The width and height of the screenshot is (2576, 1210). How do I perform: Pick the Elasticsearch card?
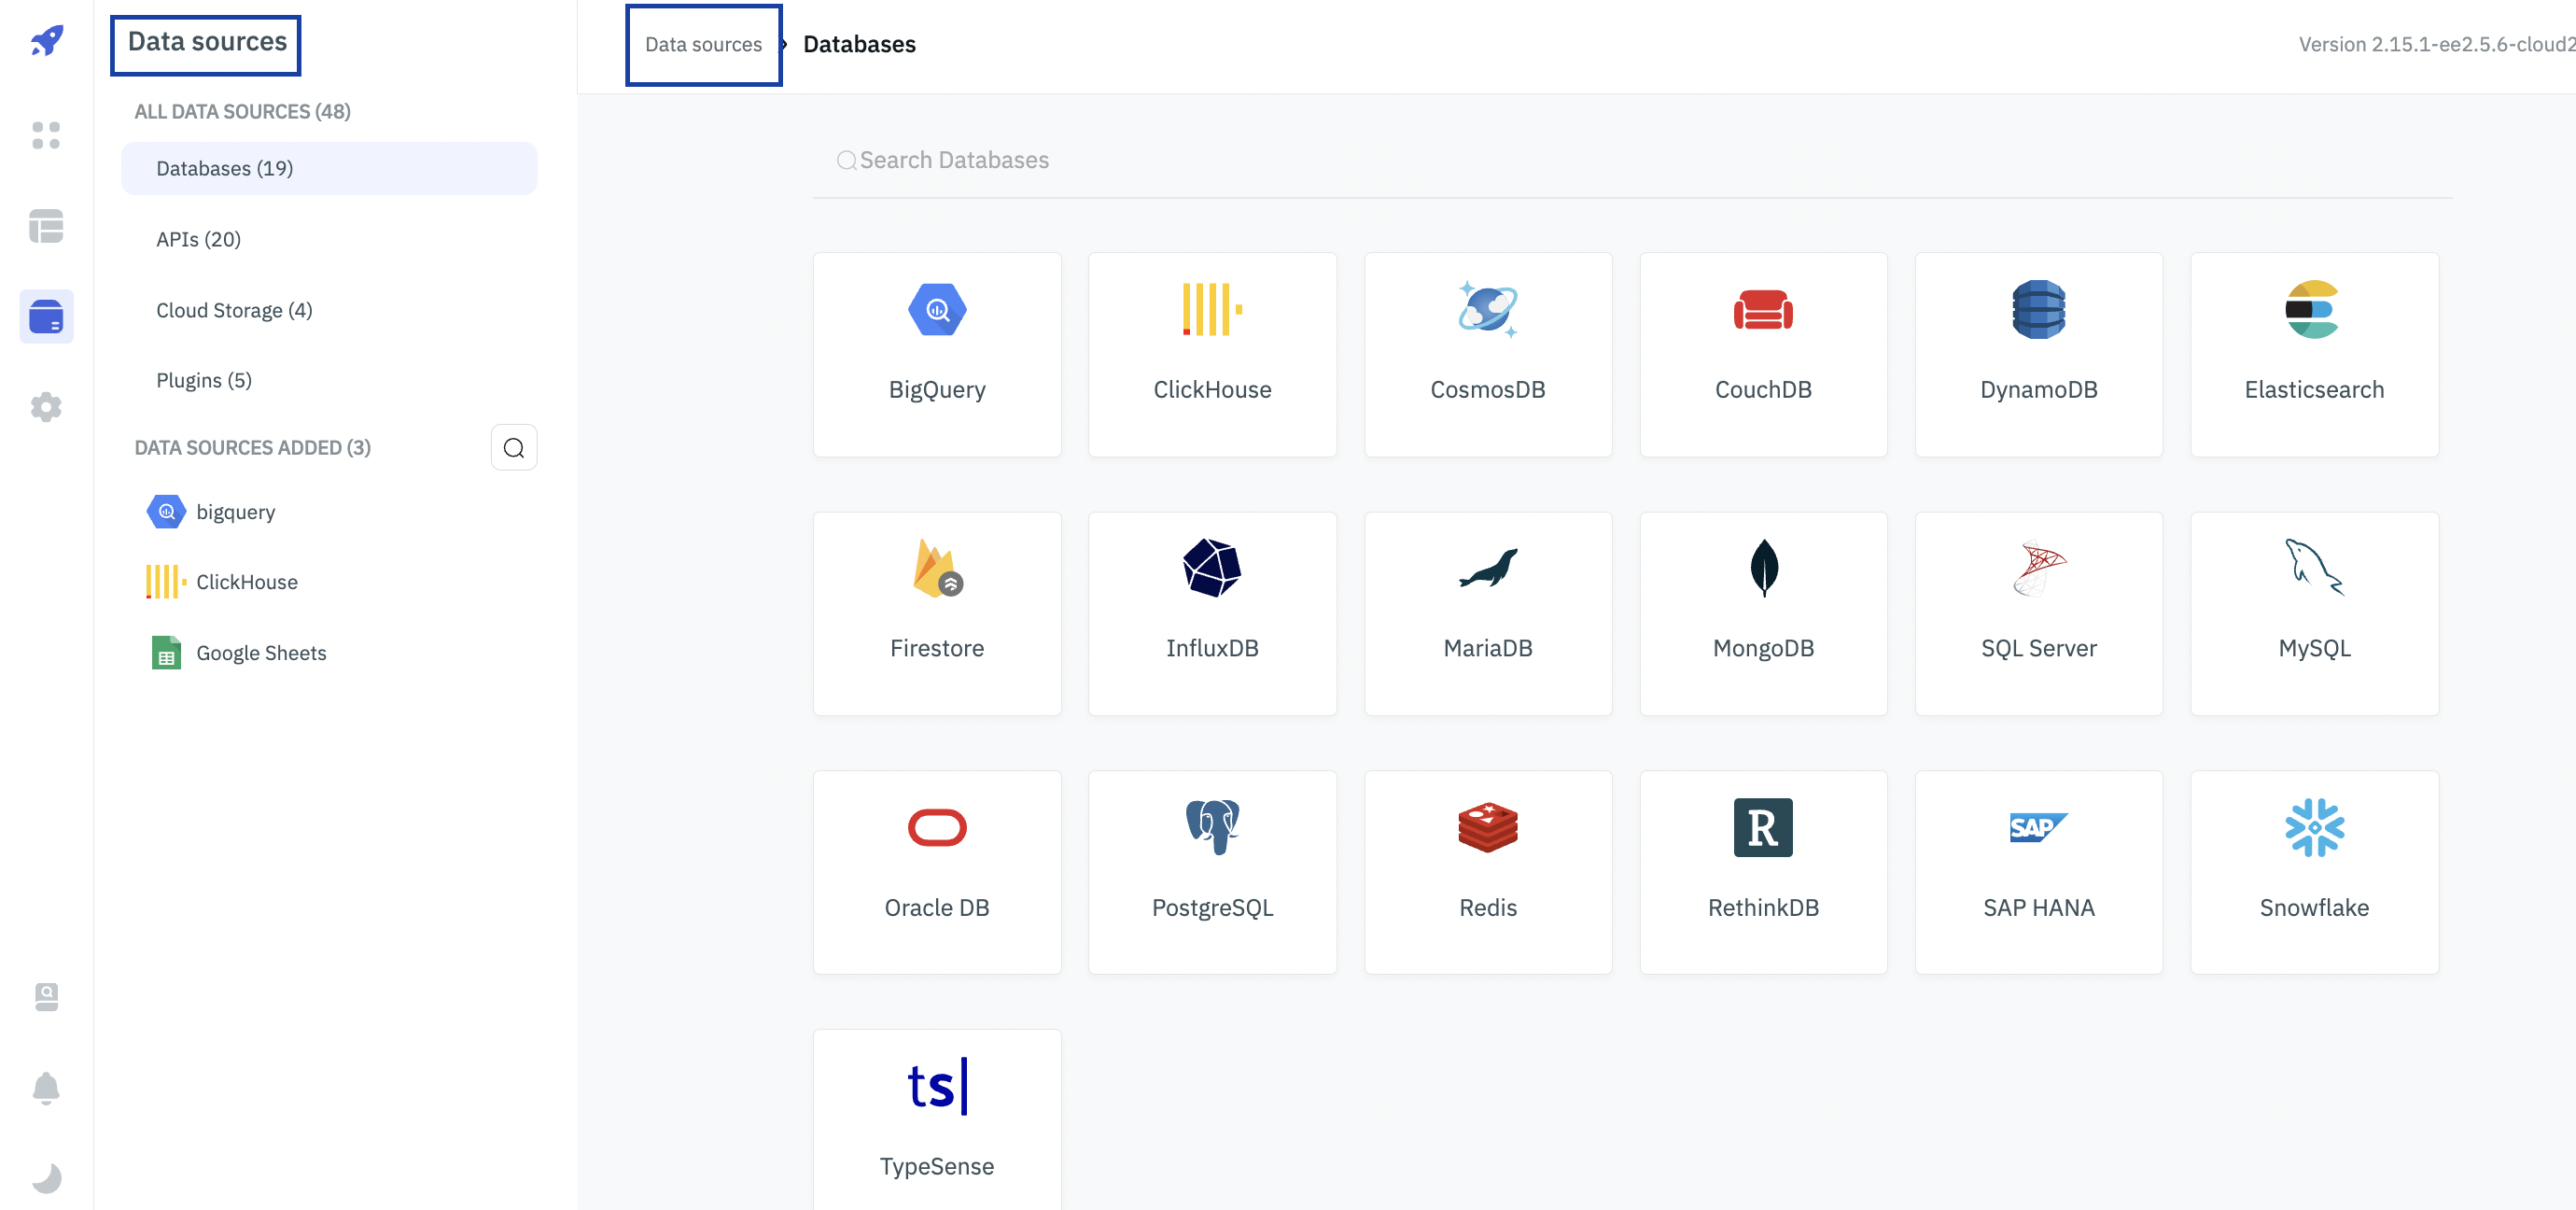(2315, 354)
